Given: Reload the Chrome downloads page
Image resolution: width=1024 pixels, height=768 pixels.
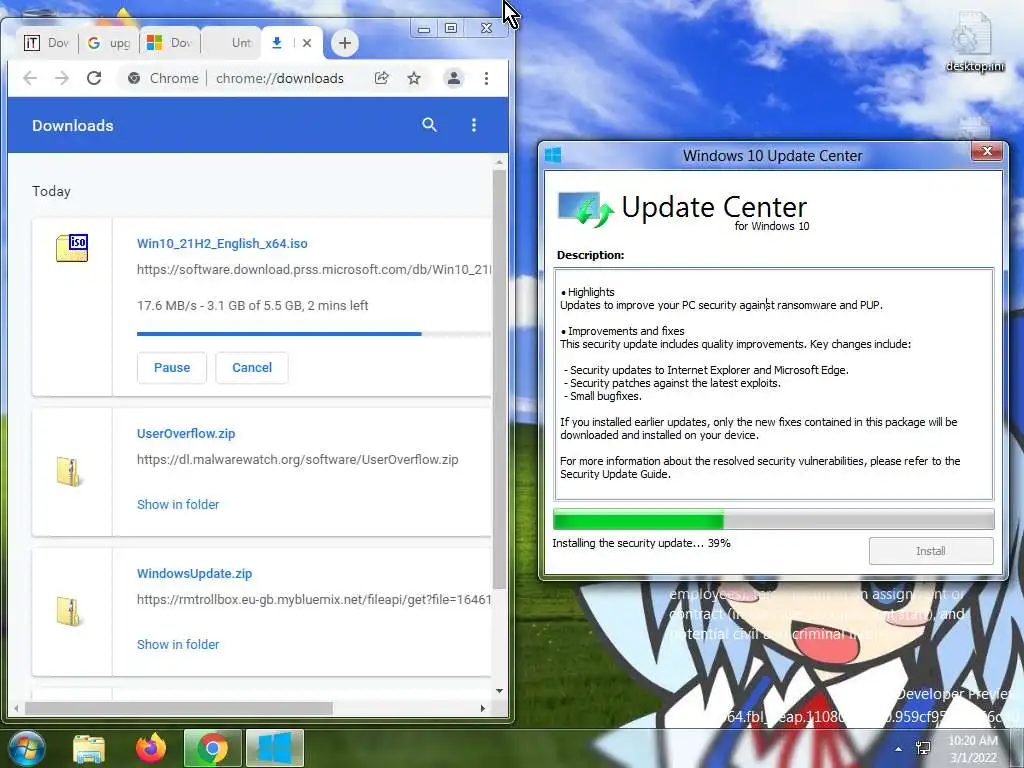Looking at the screenshot, I should [x=94, y=78].
